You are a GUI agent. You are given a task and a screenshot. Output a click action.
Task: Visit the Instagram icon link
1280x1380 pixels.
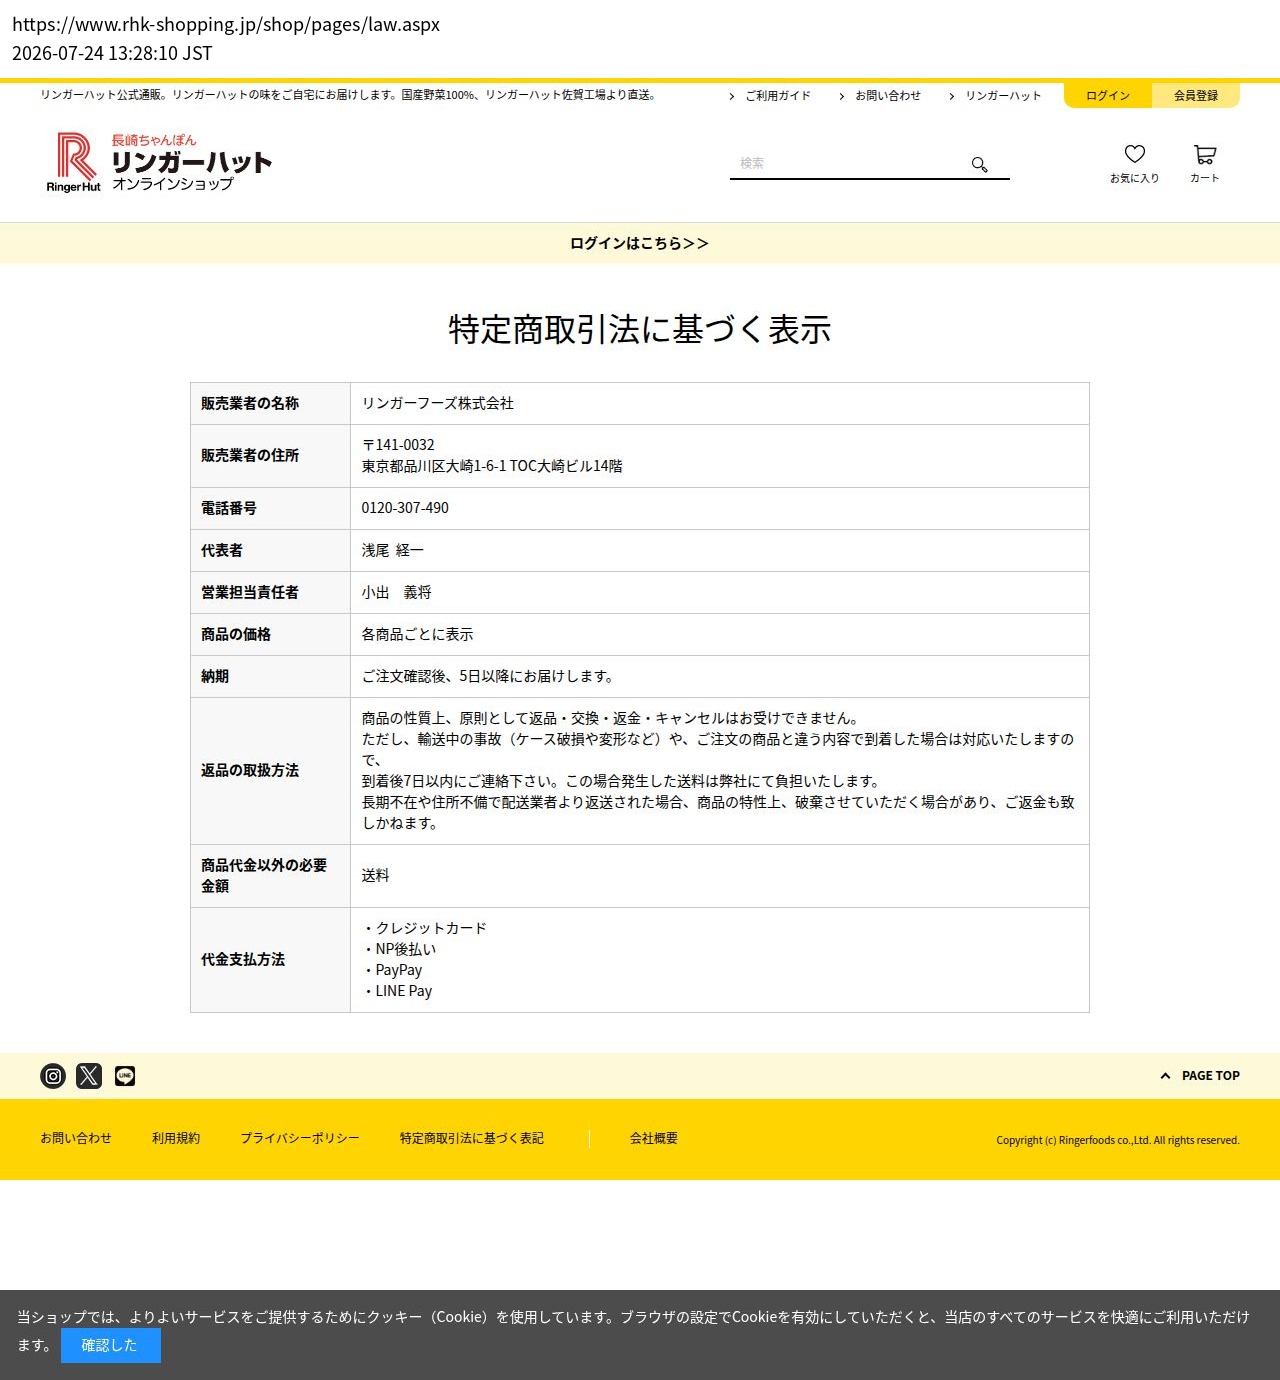click(x=53, y=1076)
